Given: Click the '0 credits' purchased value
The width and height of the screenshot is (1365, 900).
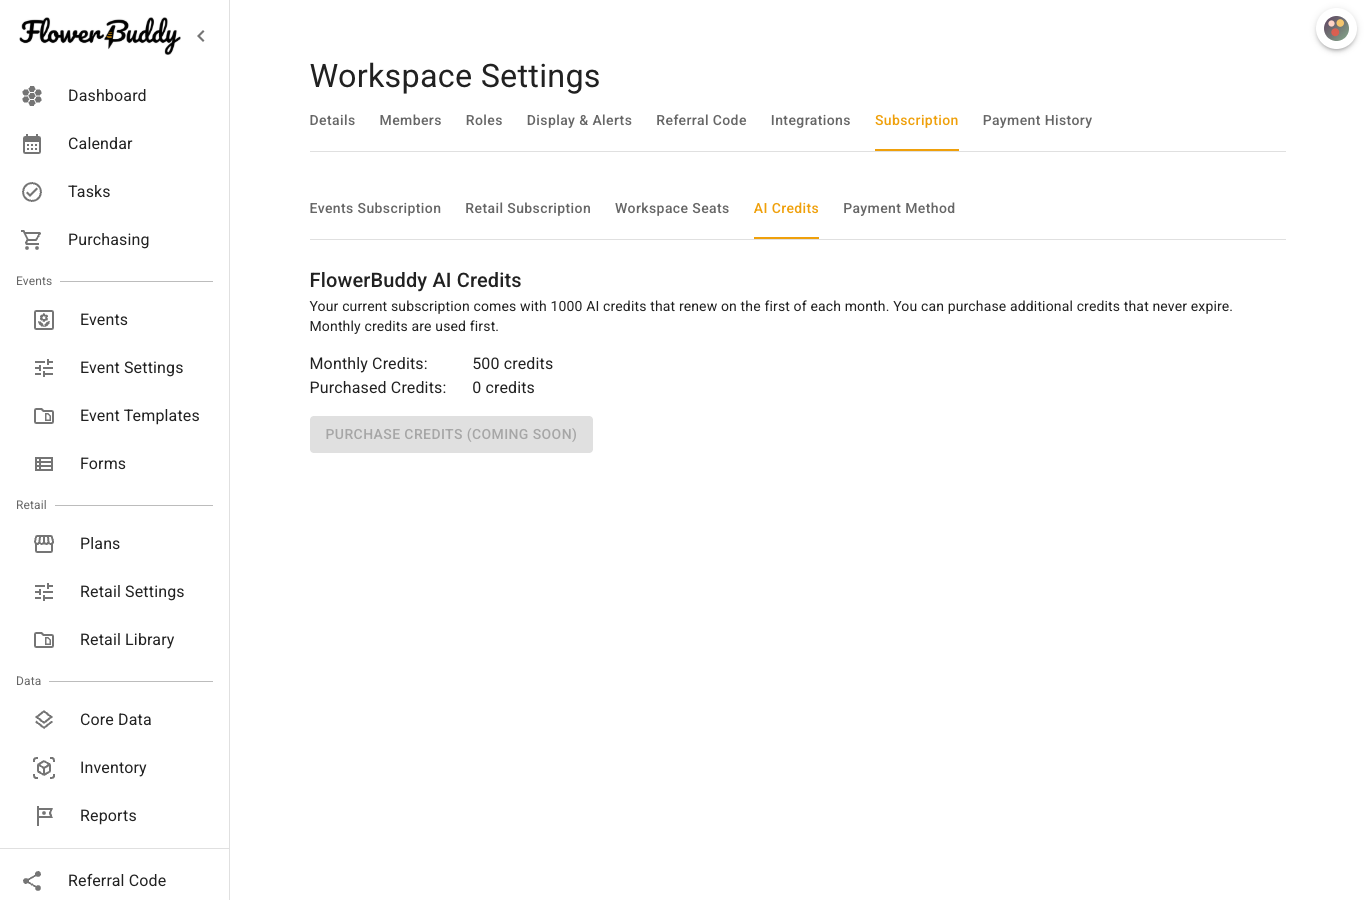Looking at the screenshot, I should (504, 388).
